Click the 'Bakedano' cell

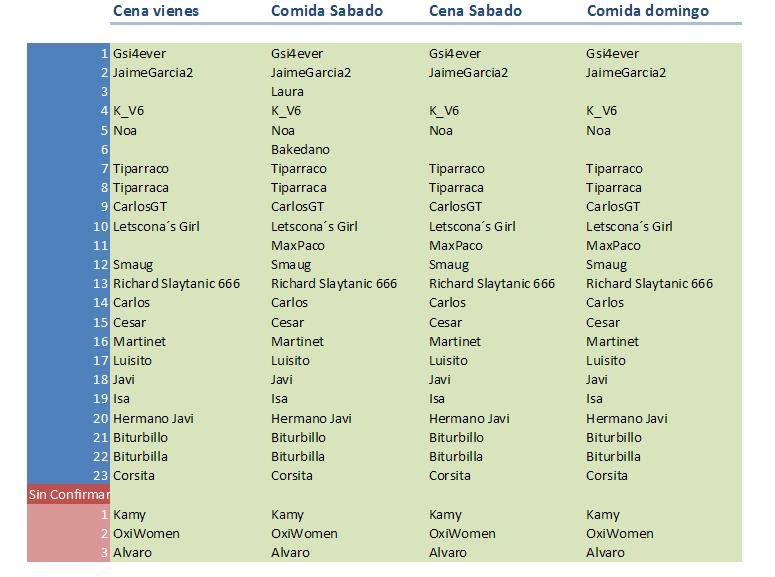tap(300, 150)
